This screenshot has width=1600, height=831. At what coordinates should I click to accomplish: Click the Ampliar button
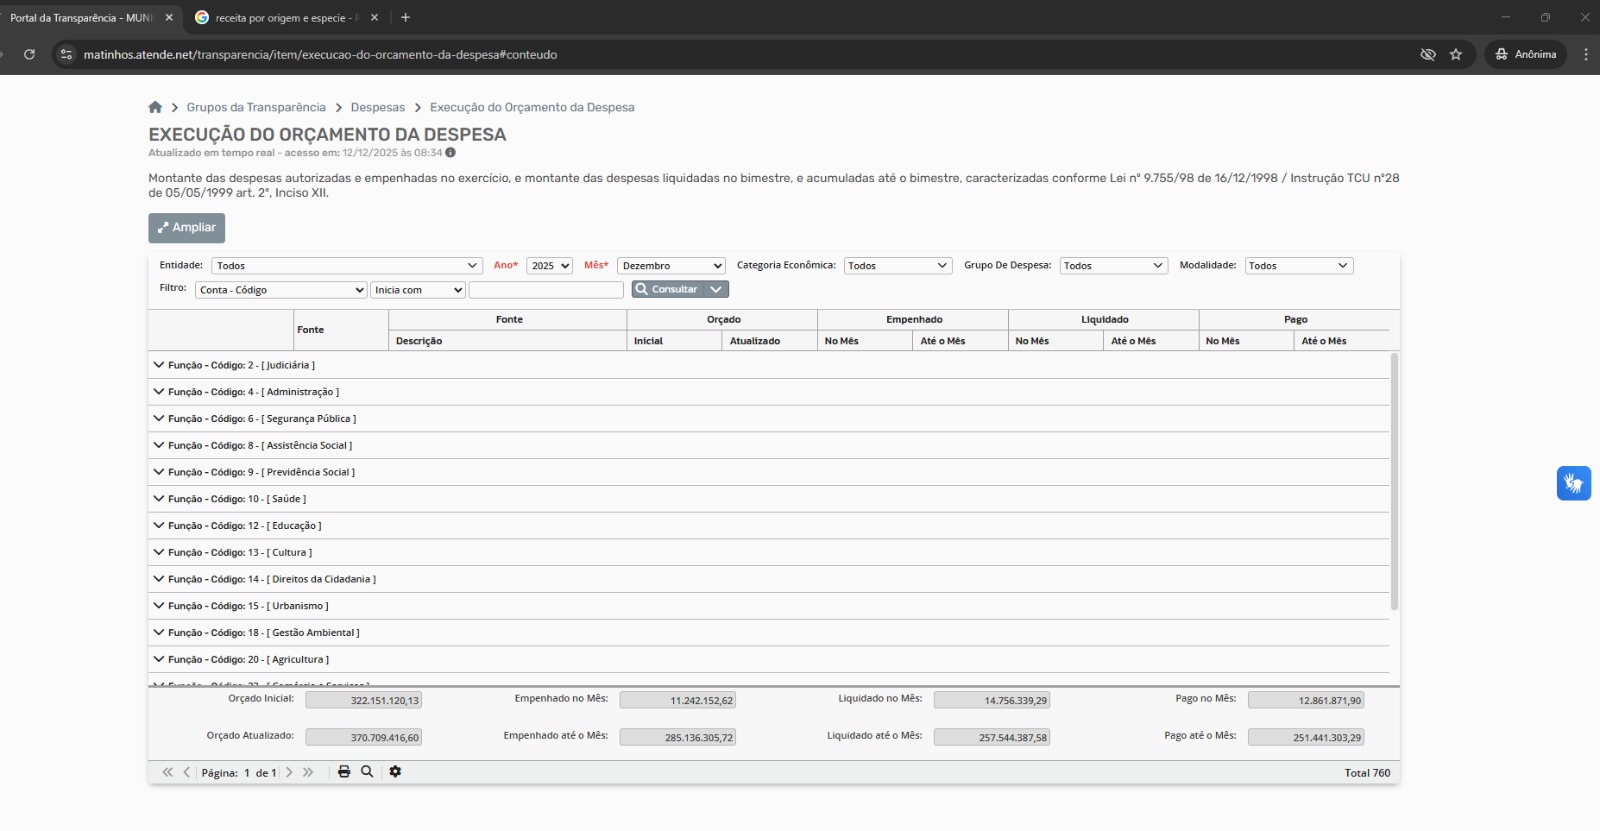pos(187,228)
